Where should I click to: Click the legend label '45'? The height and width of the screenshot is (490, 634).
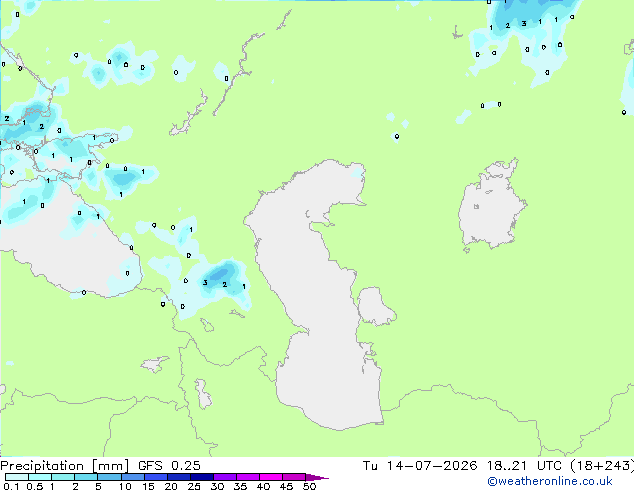(286, 486)
